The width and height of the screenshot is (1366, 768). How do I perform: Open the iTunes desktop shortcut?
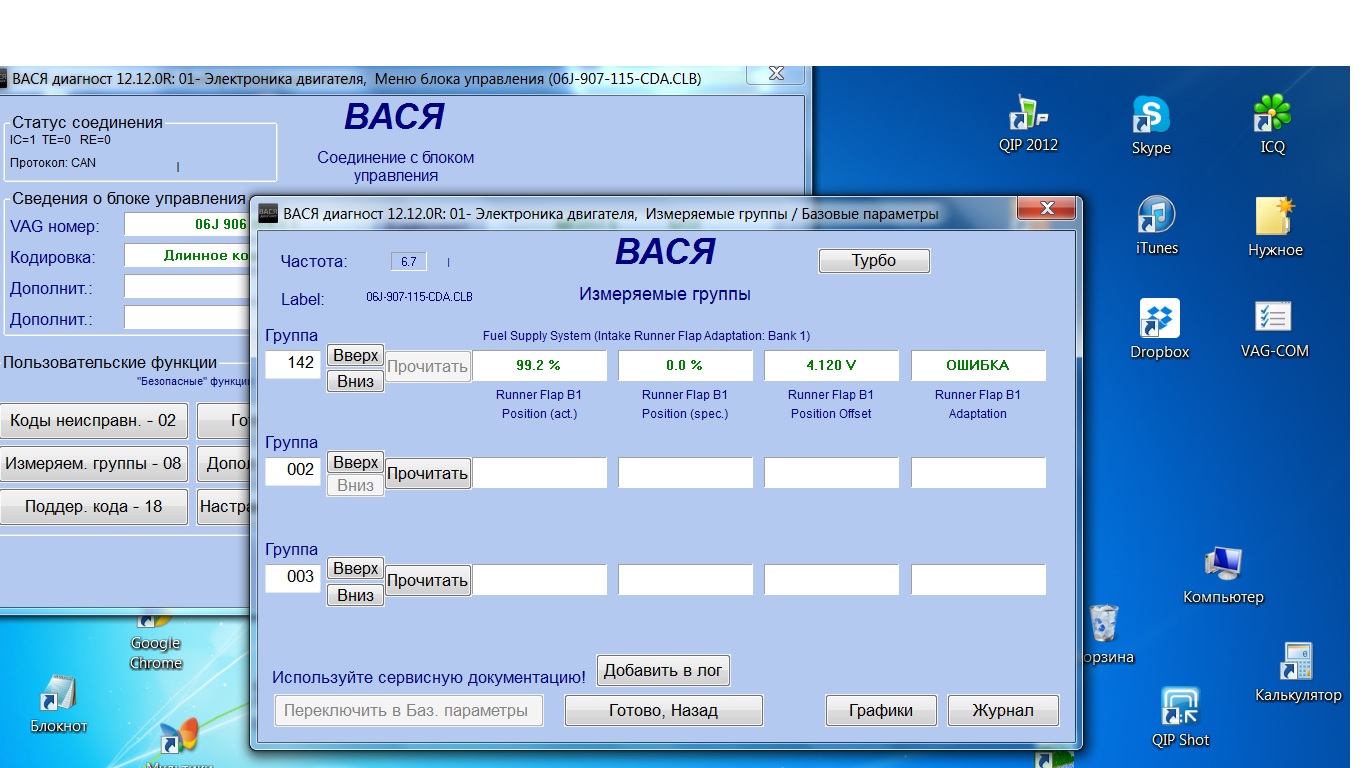point(1156,216)
